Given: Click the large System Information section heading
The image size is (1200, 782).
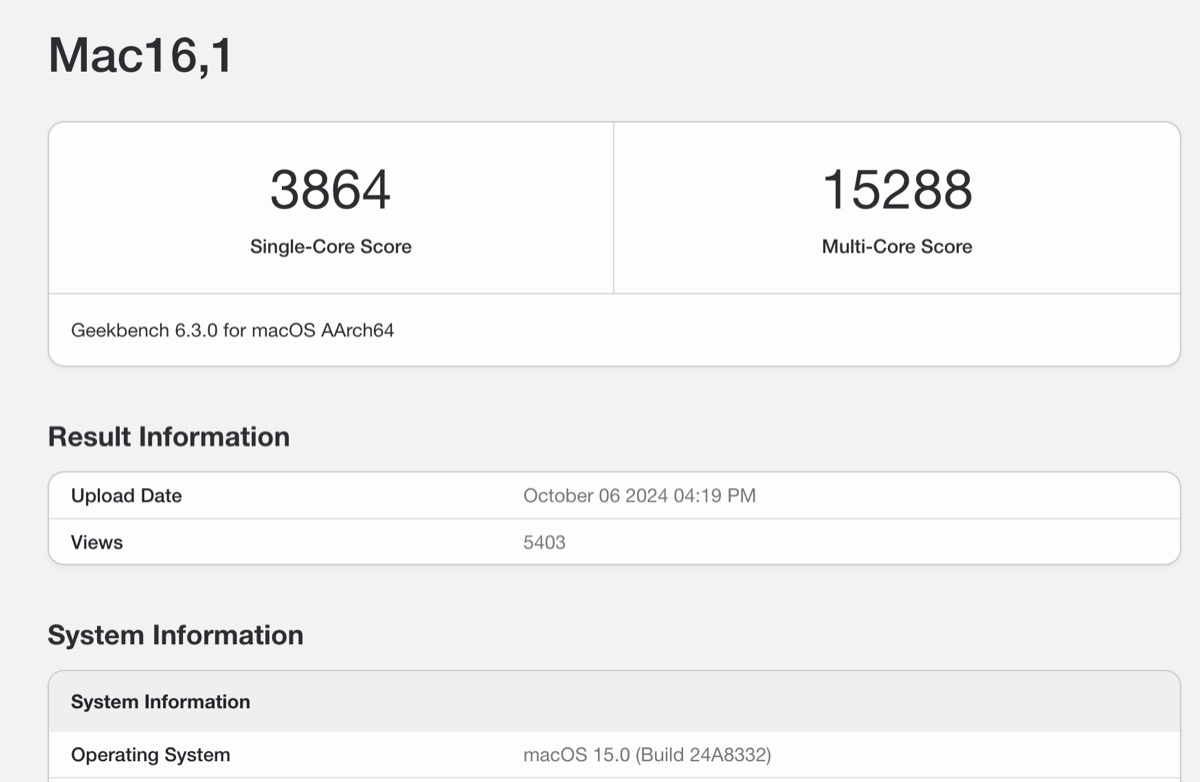Looking at the screenshot, I should tap(175, 636).
